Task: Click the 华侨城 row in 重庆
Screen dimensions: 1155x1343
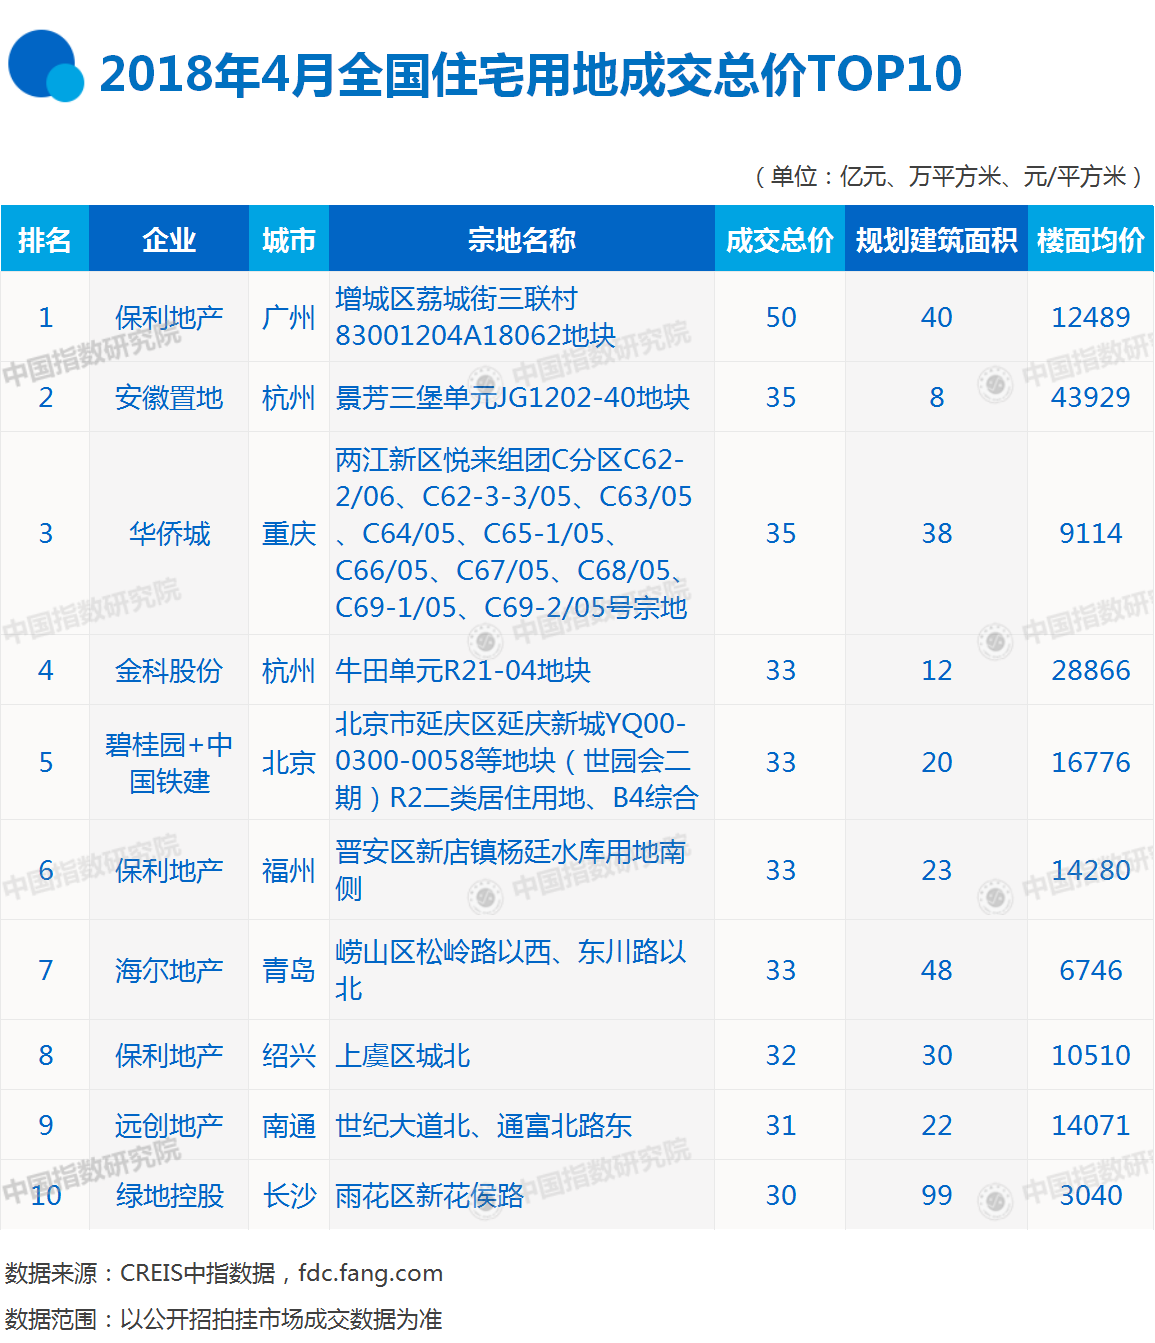Action: click(168, 533)
